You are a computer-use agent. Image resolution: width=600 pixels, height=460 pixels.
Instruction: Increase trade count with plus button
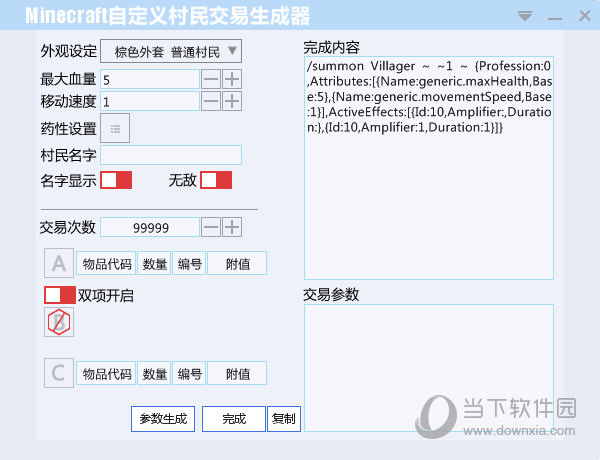tap(232, 227)
